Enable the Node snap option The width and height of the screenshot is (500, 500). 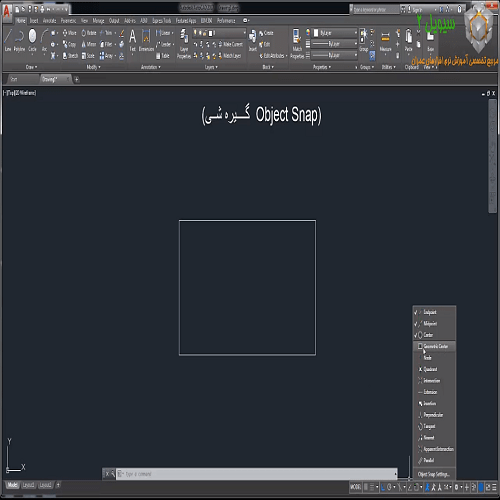pyautogui.click(x=434, y=358)
